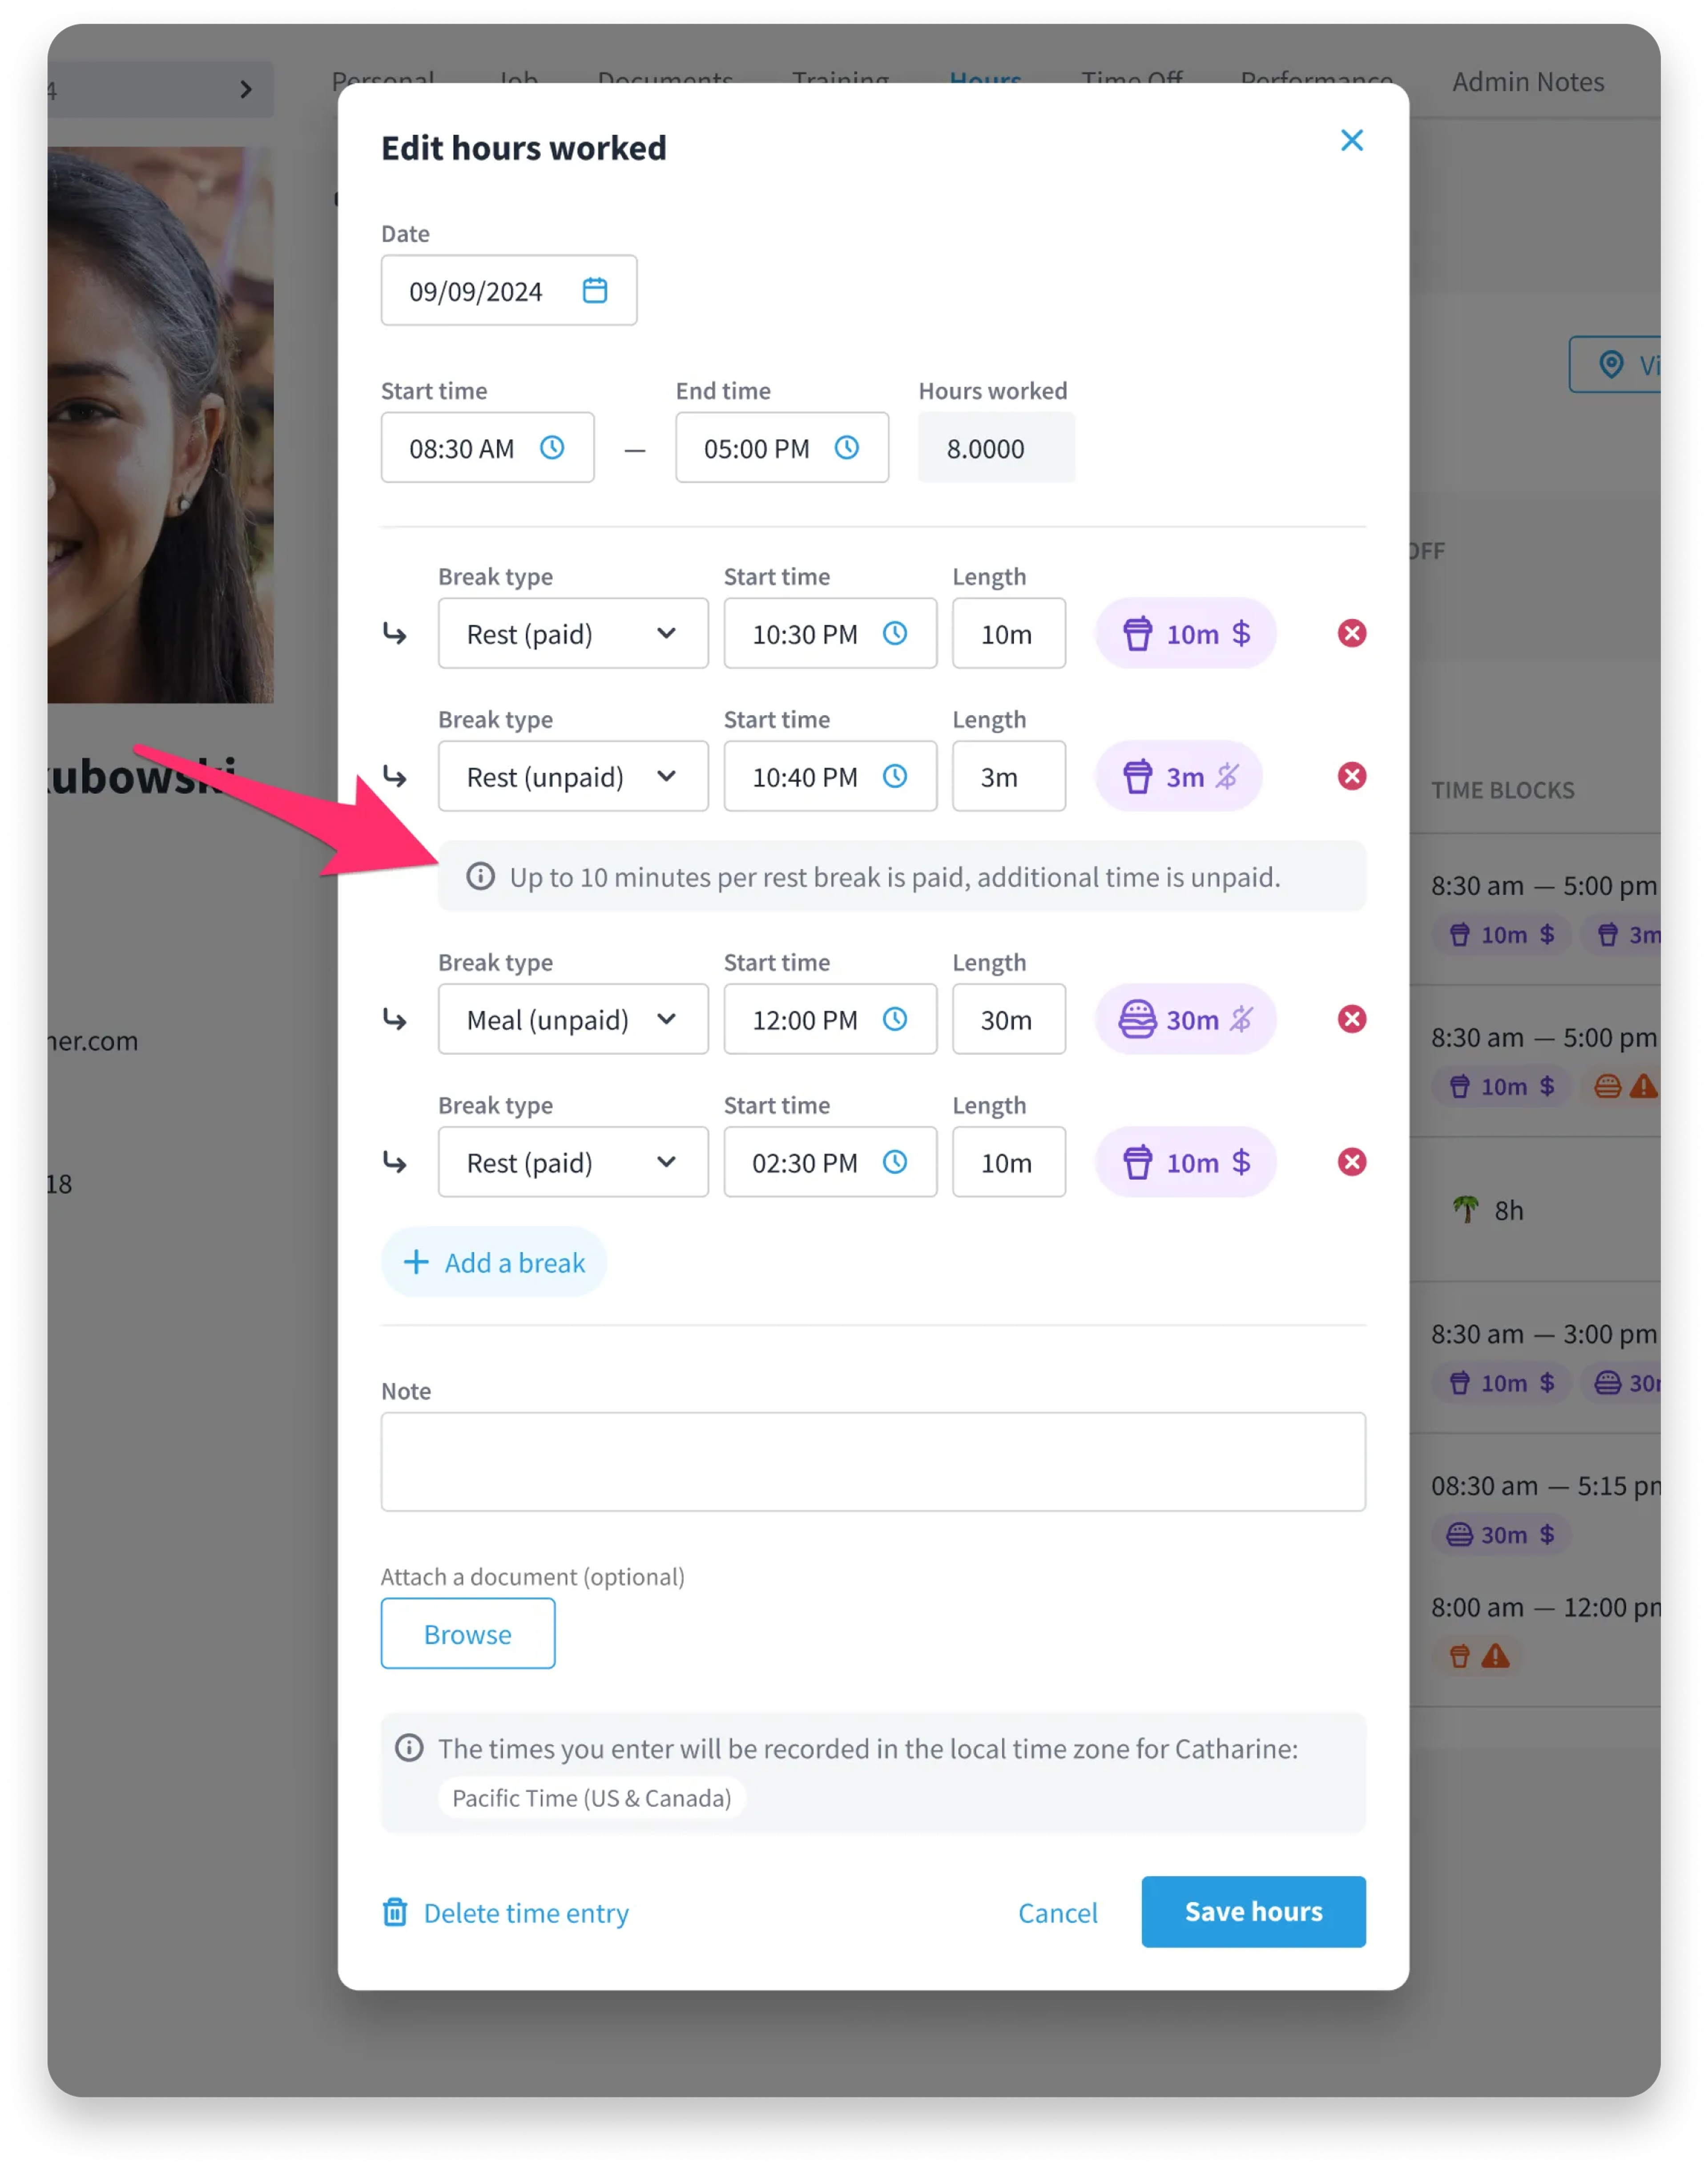Screen dimensions: 1708x2168
Task: Click the 3m Length field
Action: (1009, 776)
